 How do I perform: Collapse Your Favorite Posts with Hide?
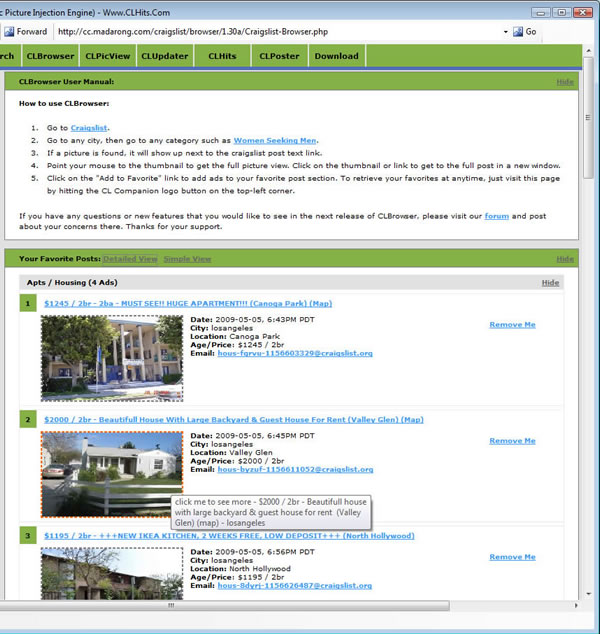pos(565,259)
